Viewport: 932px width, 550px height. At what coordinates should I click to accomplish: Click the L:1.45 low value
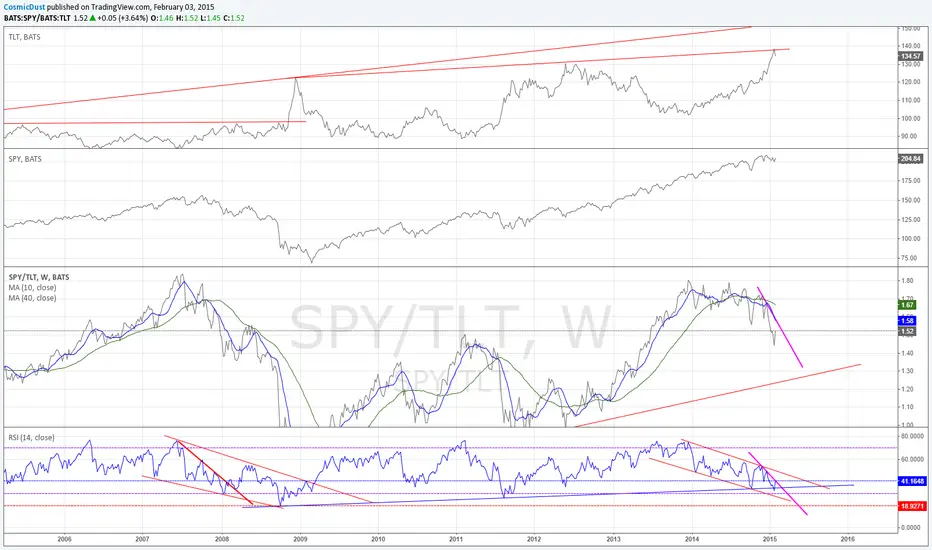click(x=210, y=18)
